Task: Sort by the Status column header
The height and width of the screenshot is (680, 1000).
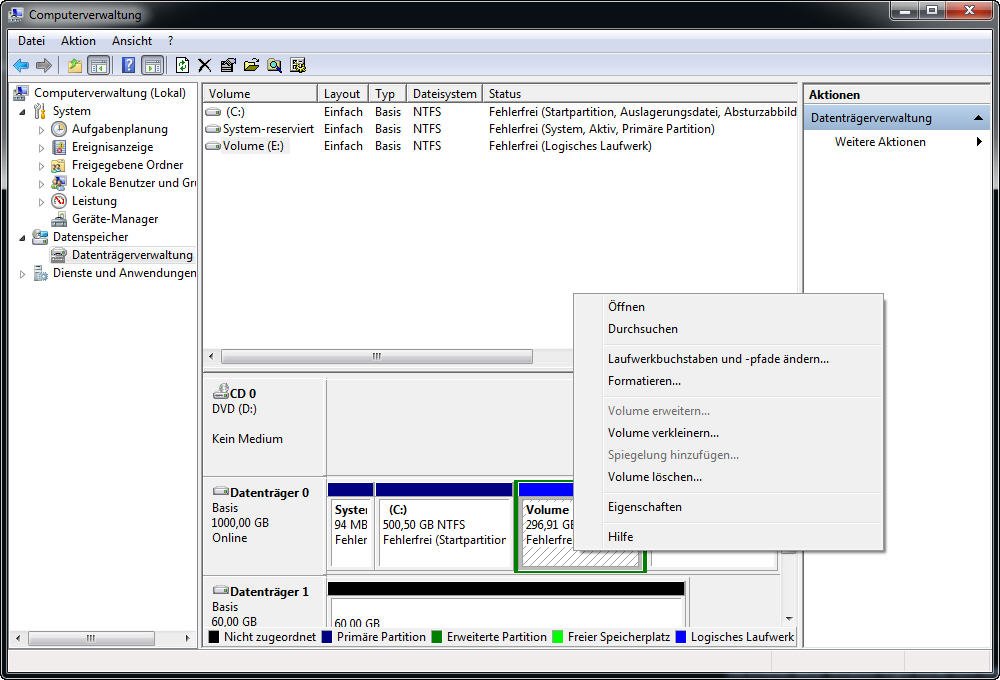Action: click(640, 94)
